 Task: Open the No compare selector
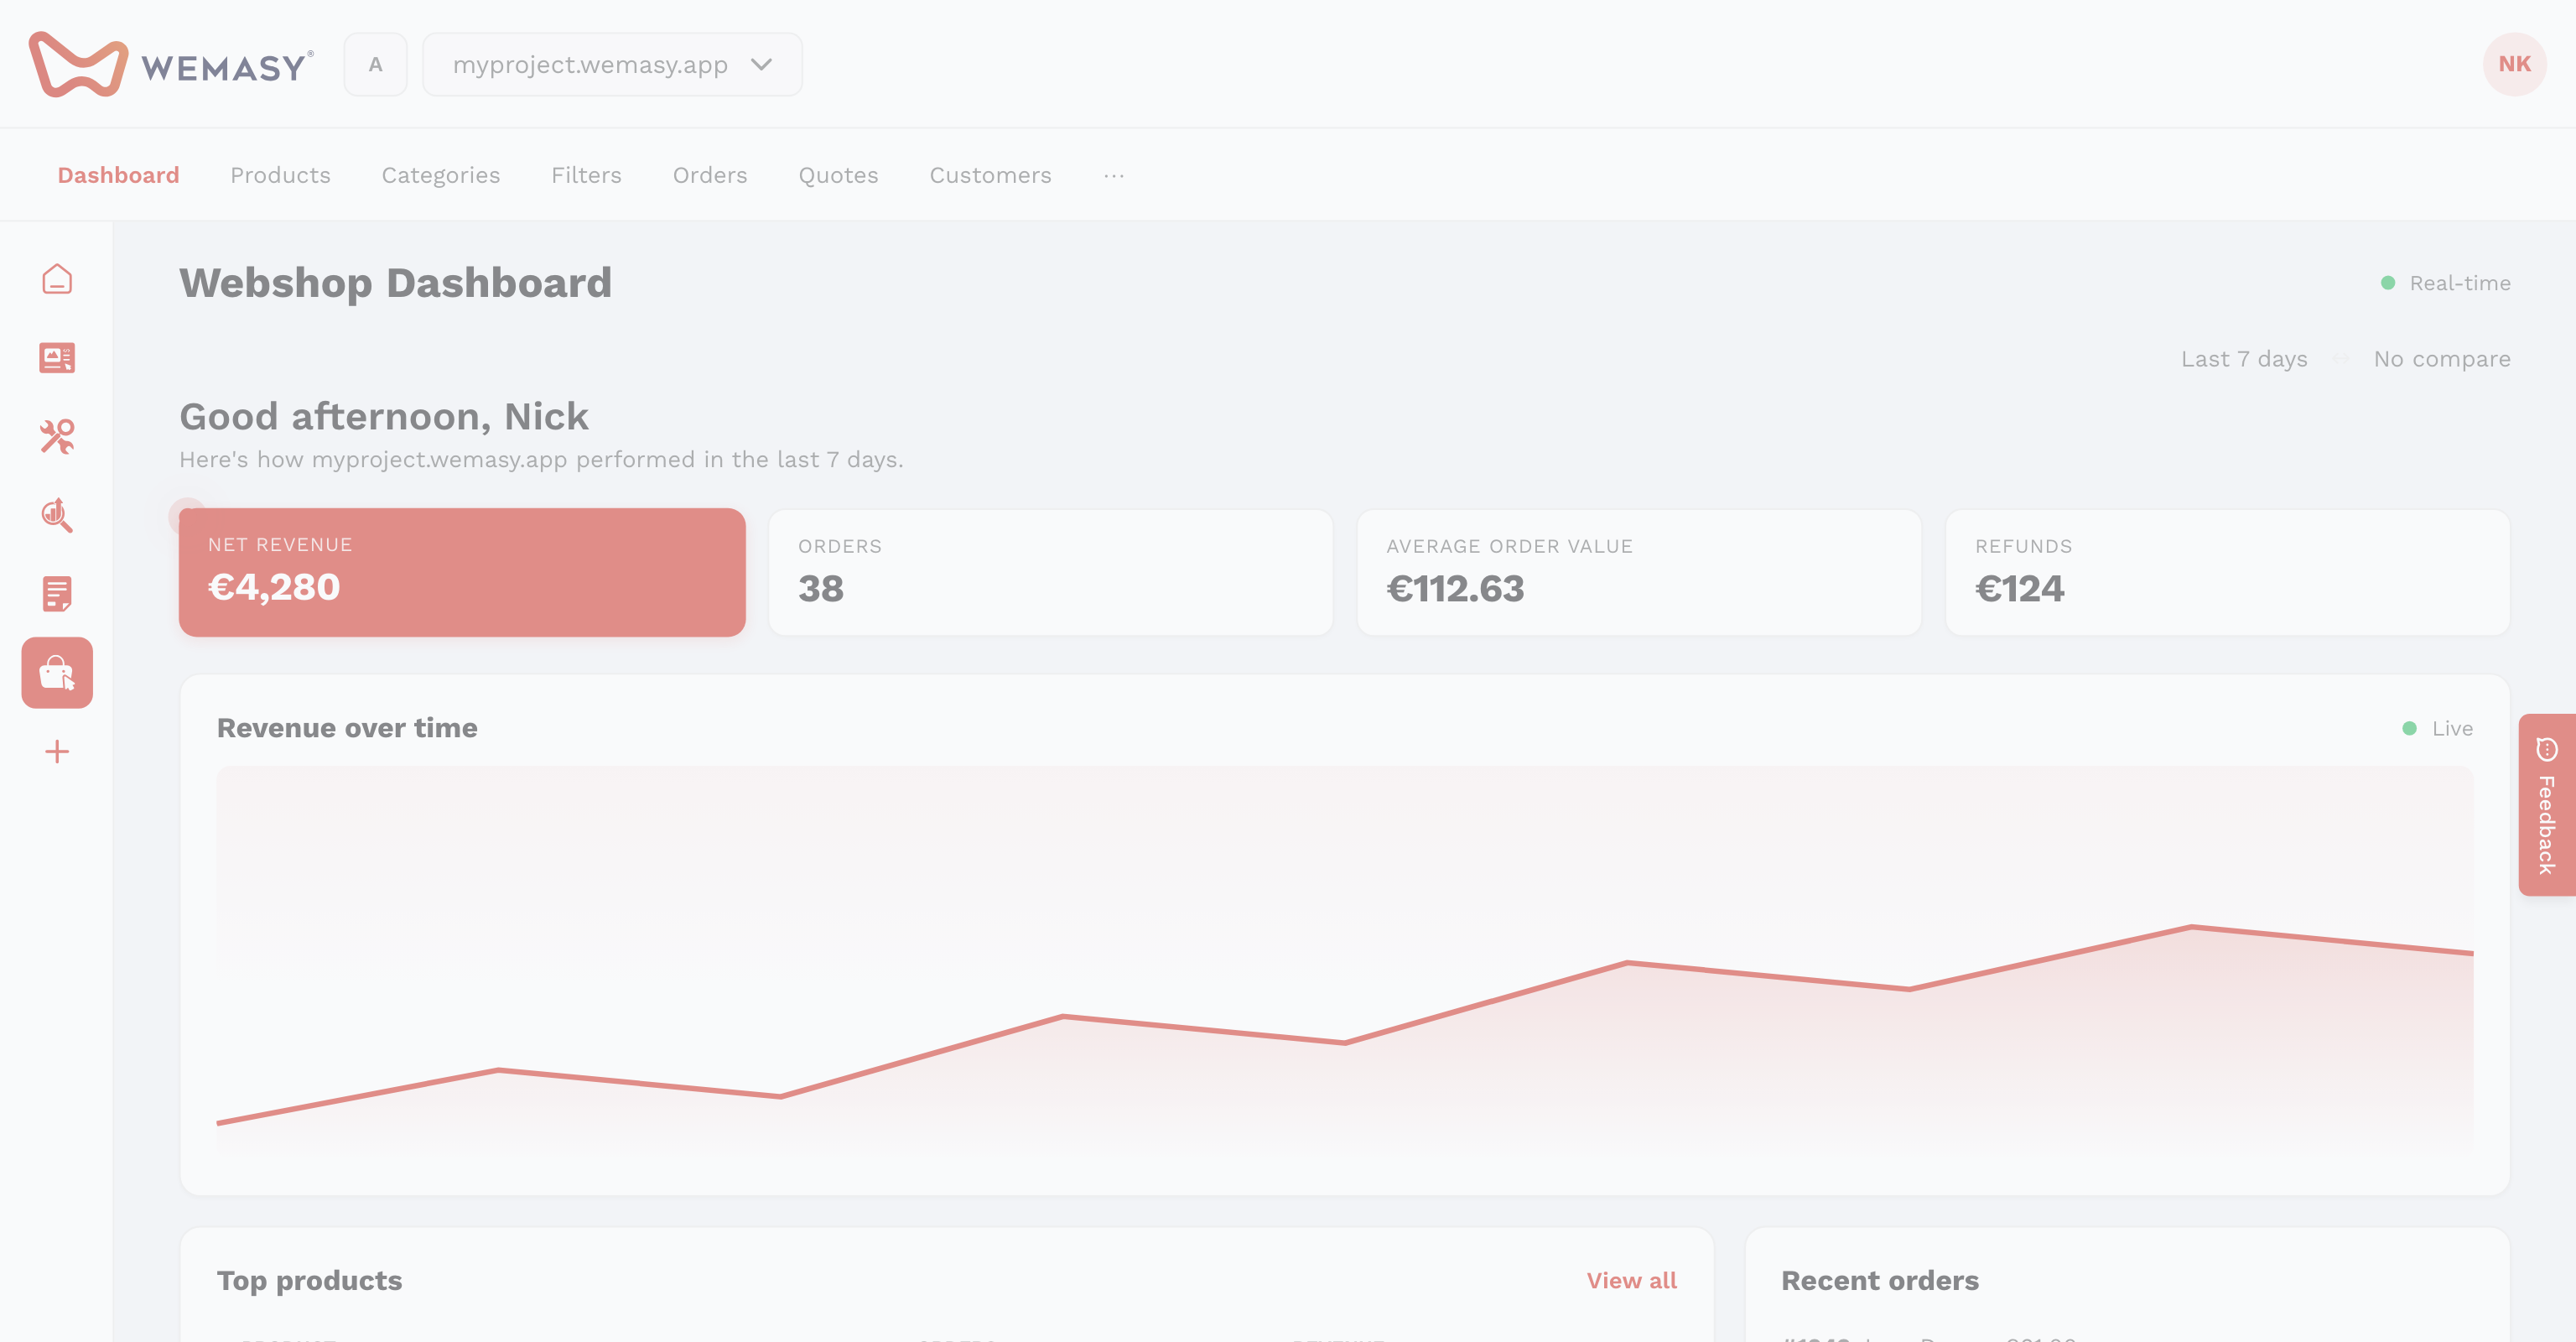click(2441, 359)
